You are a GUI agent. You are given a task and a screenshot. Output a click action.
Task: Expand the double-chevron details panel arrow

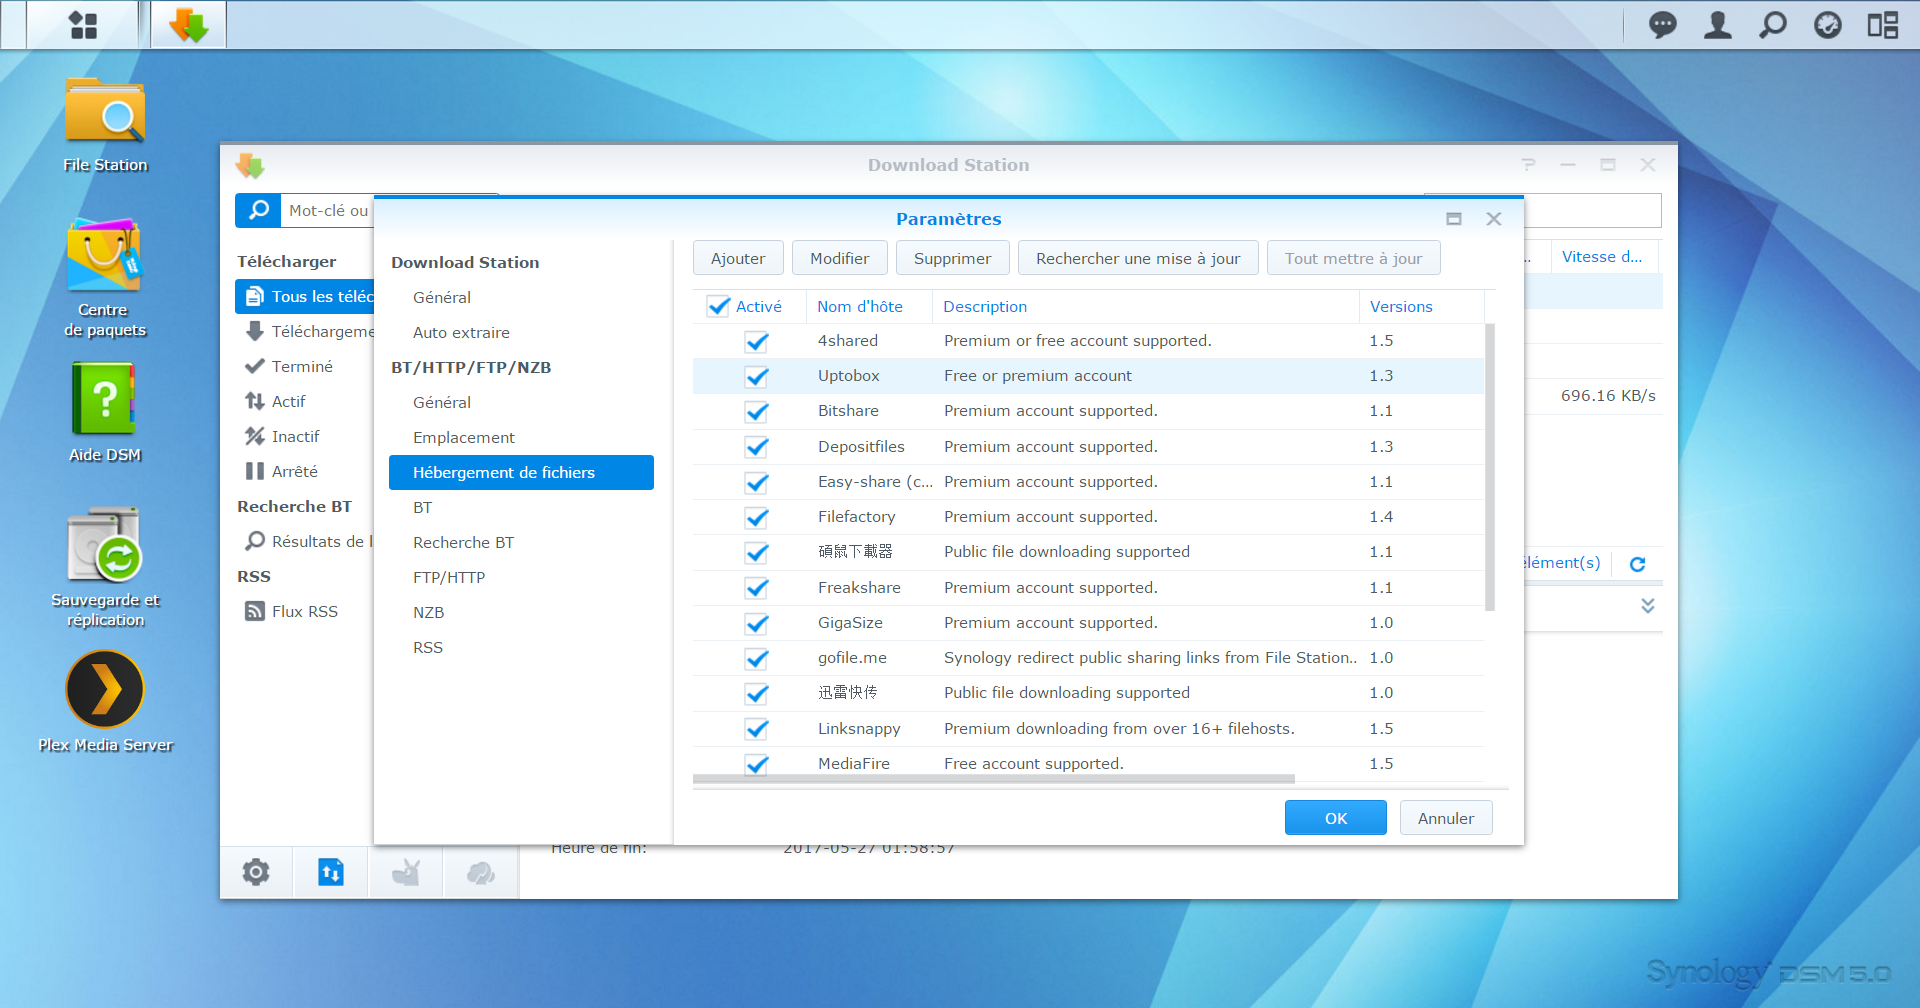click(x=1647, y=606)
